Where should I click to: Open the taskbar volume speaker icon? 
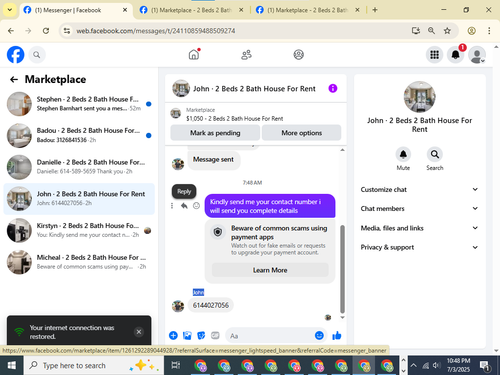[x=436, y=365]
